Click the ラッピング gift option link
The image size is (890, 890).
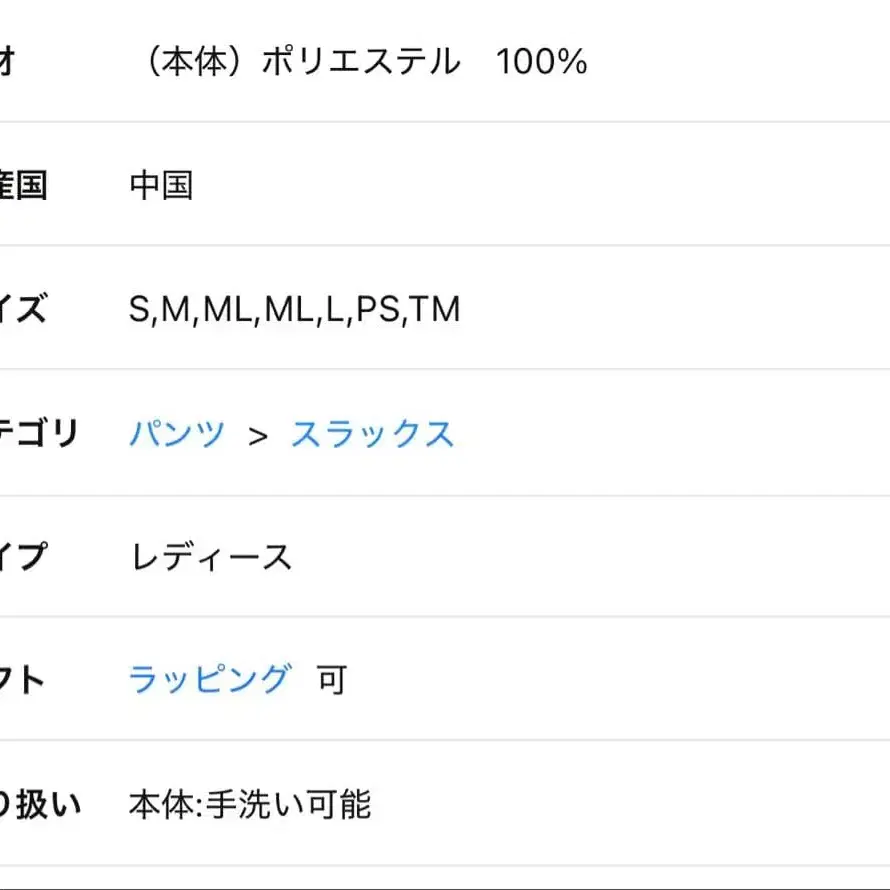coord(210,678)
